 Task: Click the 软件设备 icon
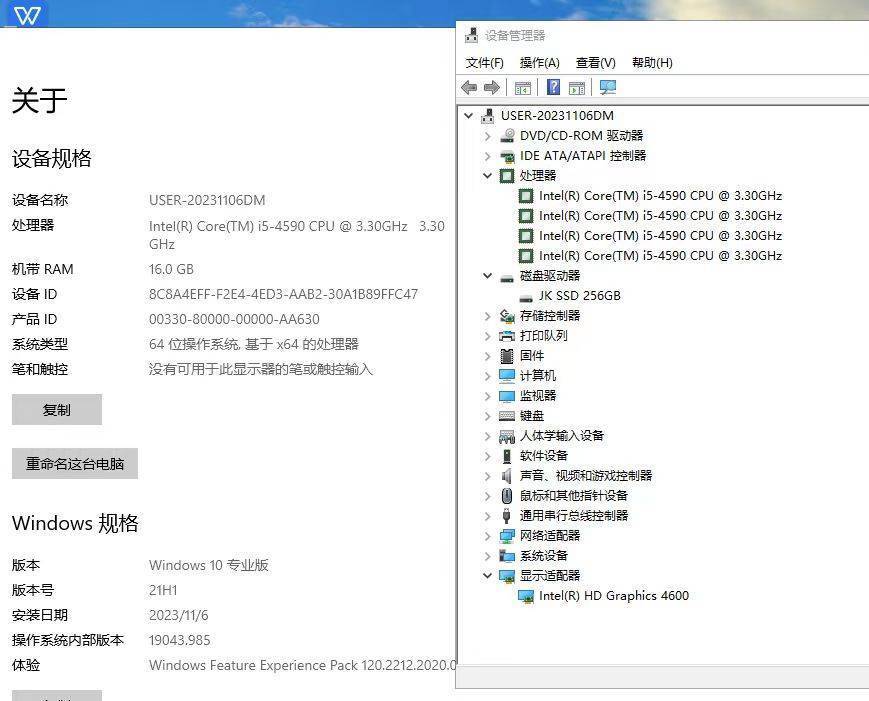tap(507, 456)
